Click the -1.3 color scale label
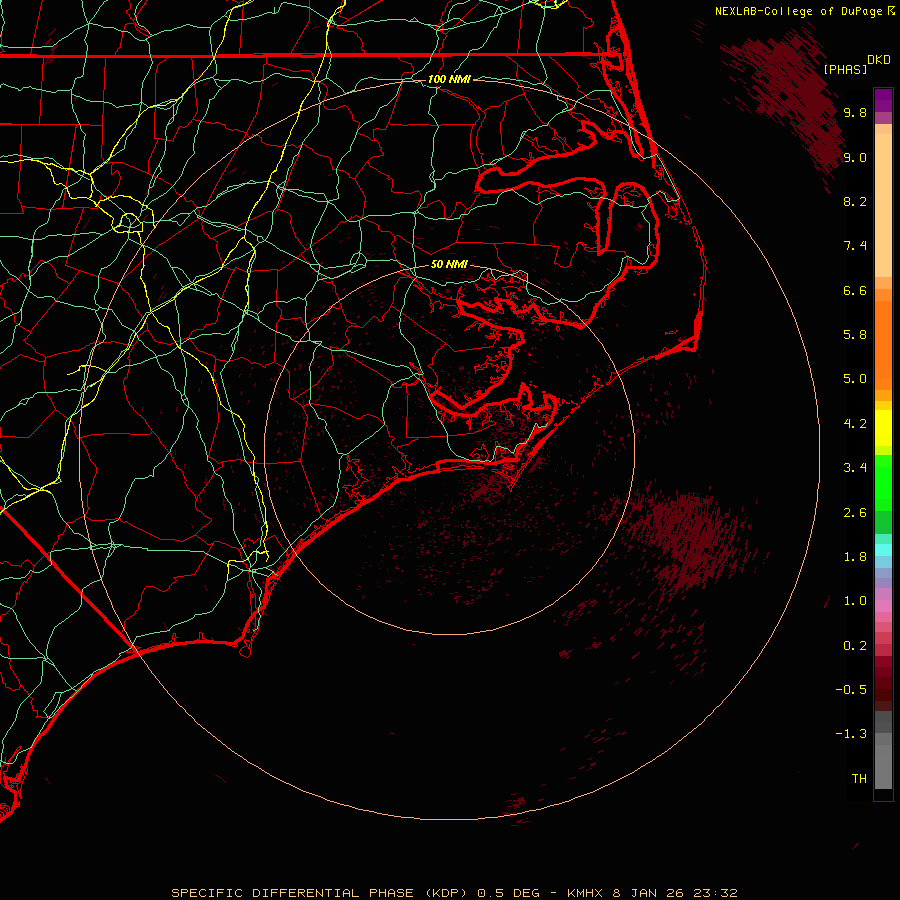This screenshot has height=900, width=900. point(851,734)
